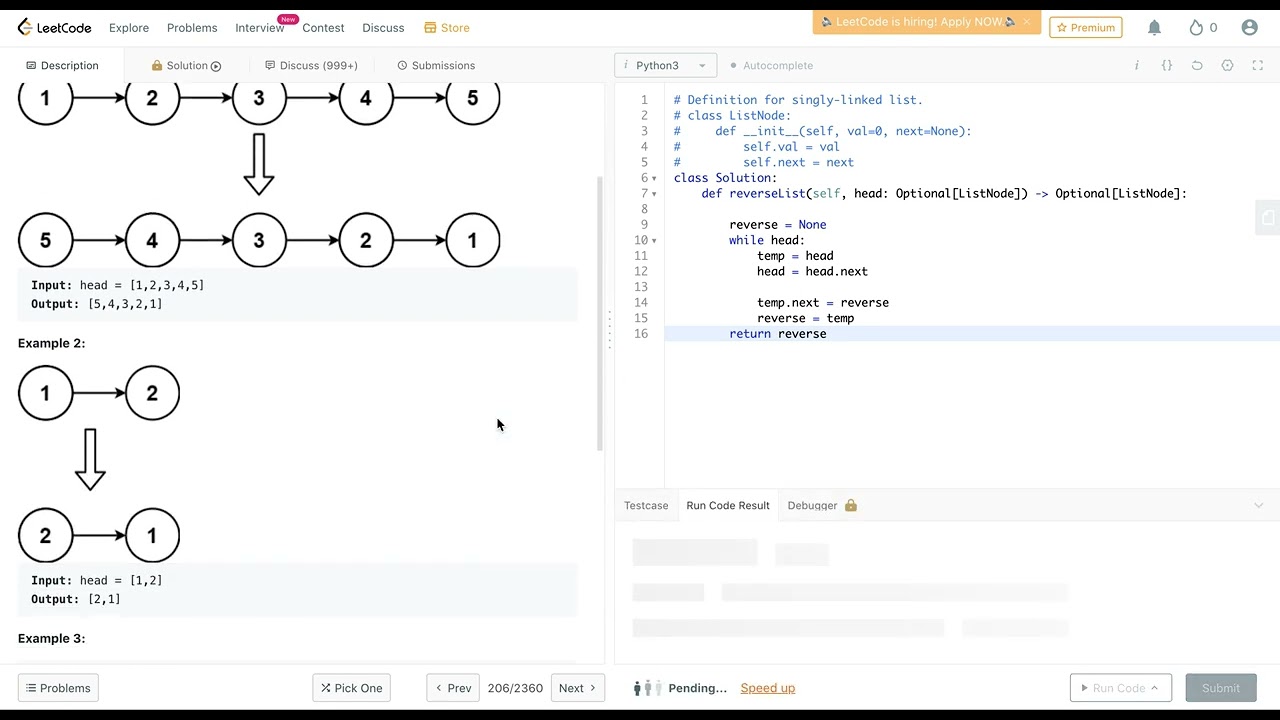Screen dimensions: 1280x720
Task: Open the user profile avatar
Action: click(x=1249, y=28)
